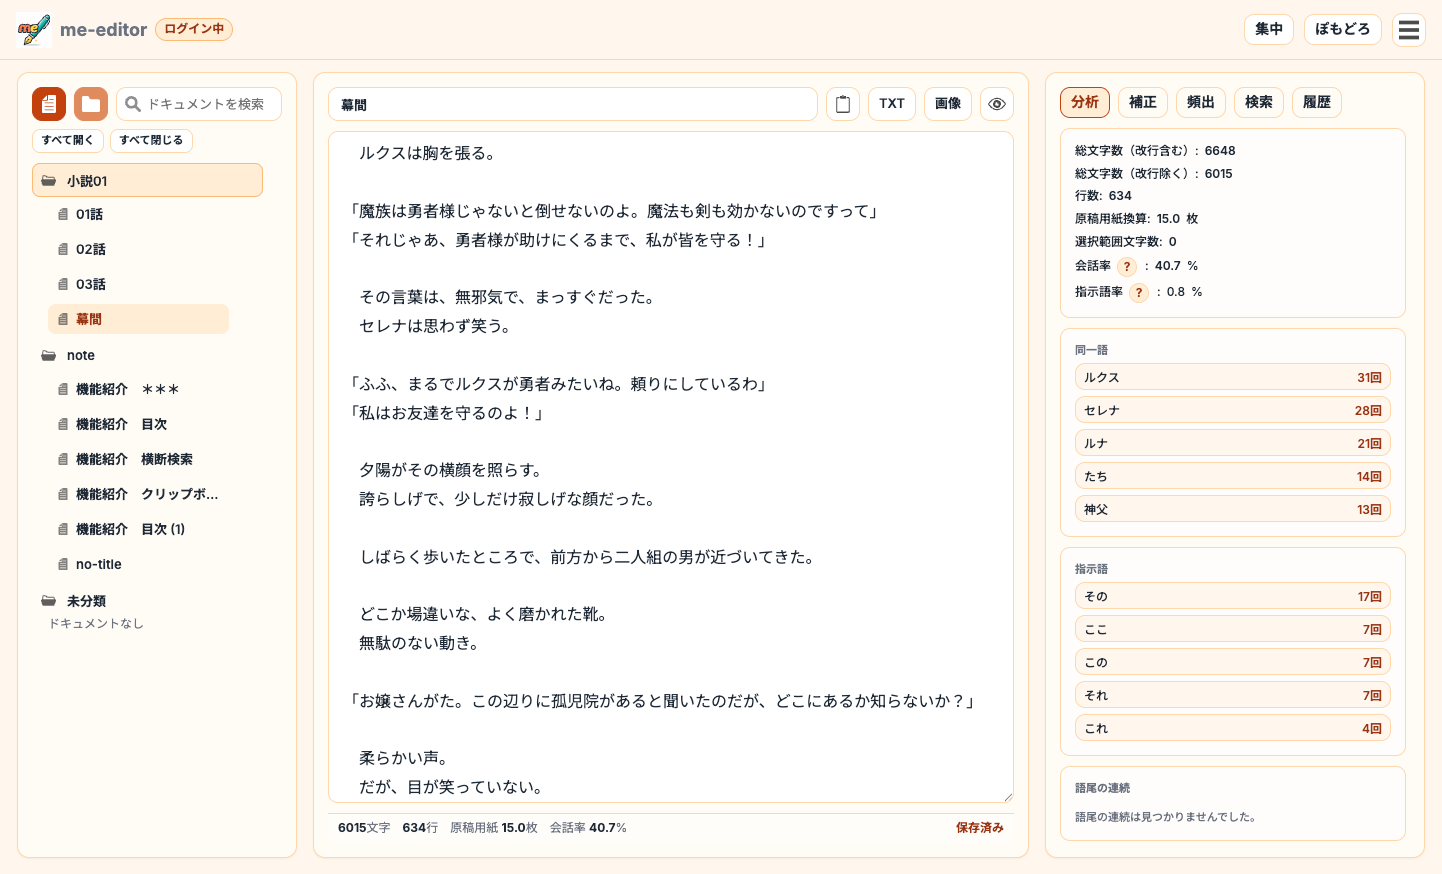
Task: Open the 頻出 analysis tab
Action: click(x=1200, y=102)
